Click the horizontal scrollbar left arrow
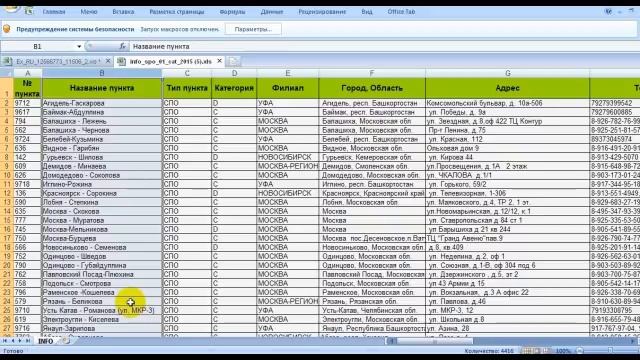640x360 pixels. click(x=391, y=341)
